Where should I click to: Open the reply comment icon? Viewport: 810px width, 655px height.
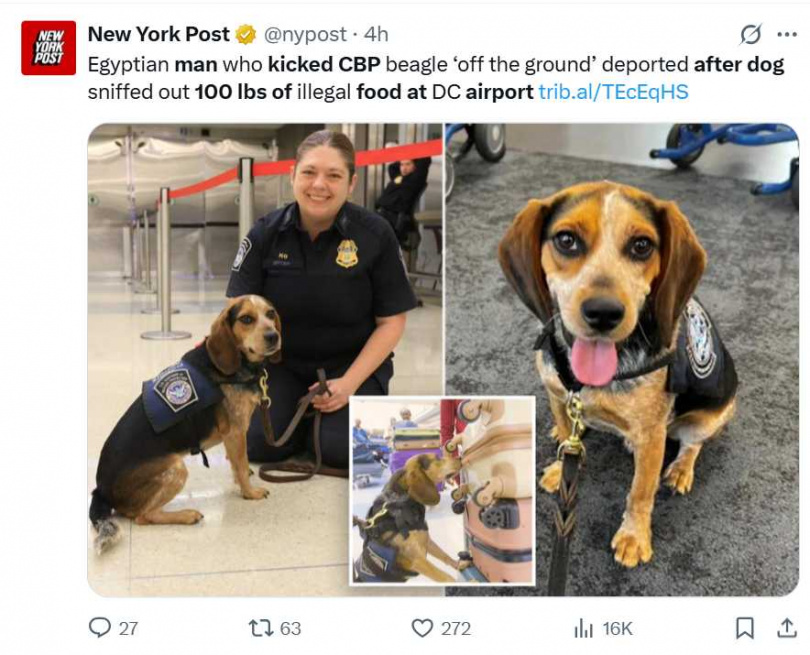click(x=99, y=628)
